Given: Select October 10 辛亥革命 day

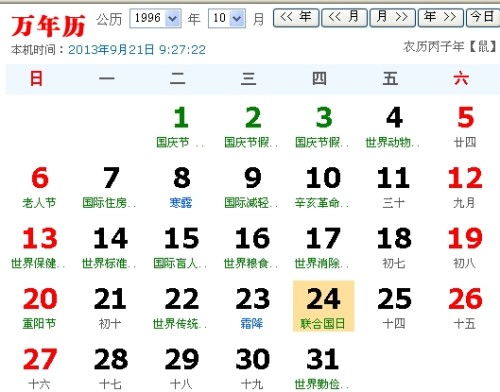Looking at the screenshot, I should click(323, 187).
